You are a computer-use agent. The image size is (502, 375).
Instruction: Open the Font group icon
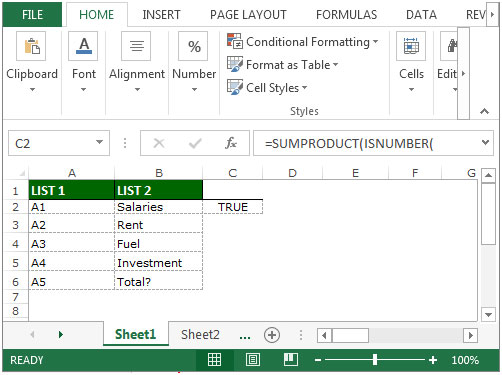point(83,46)
